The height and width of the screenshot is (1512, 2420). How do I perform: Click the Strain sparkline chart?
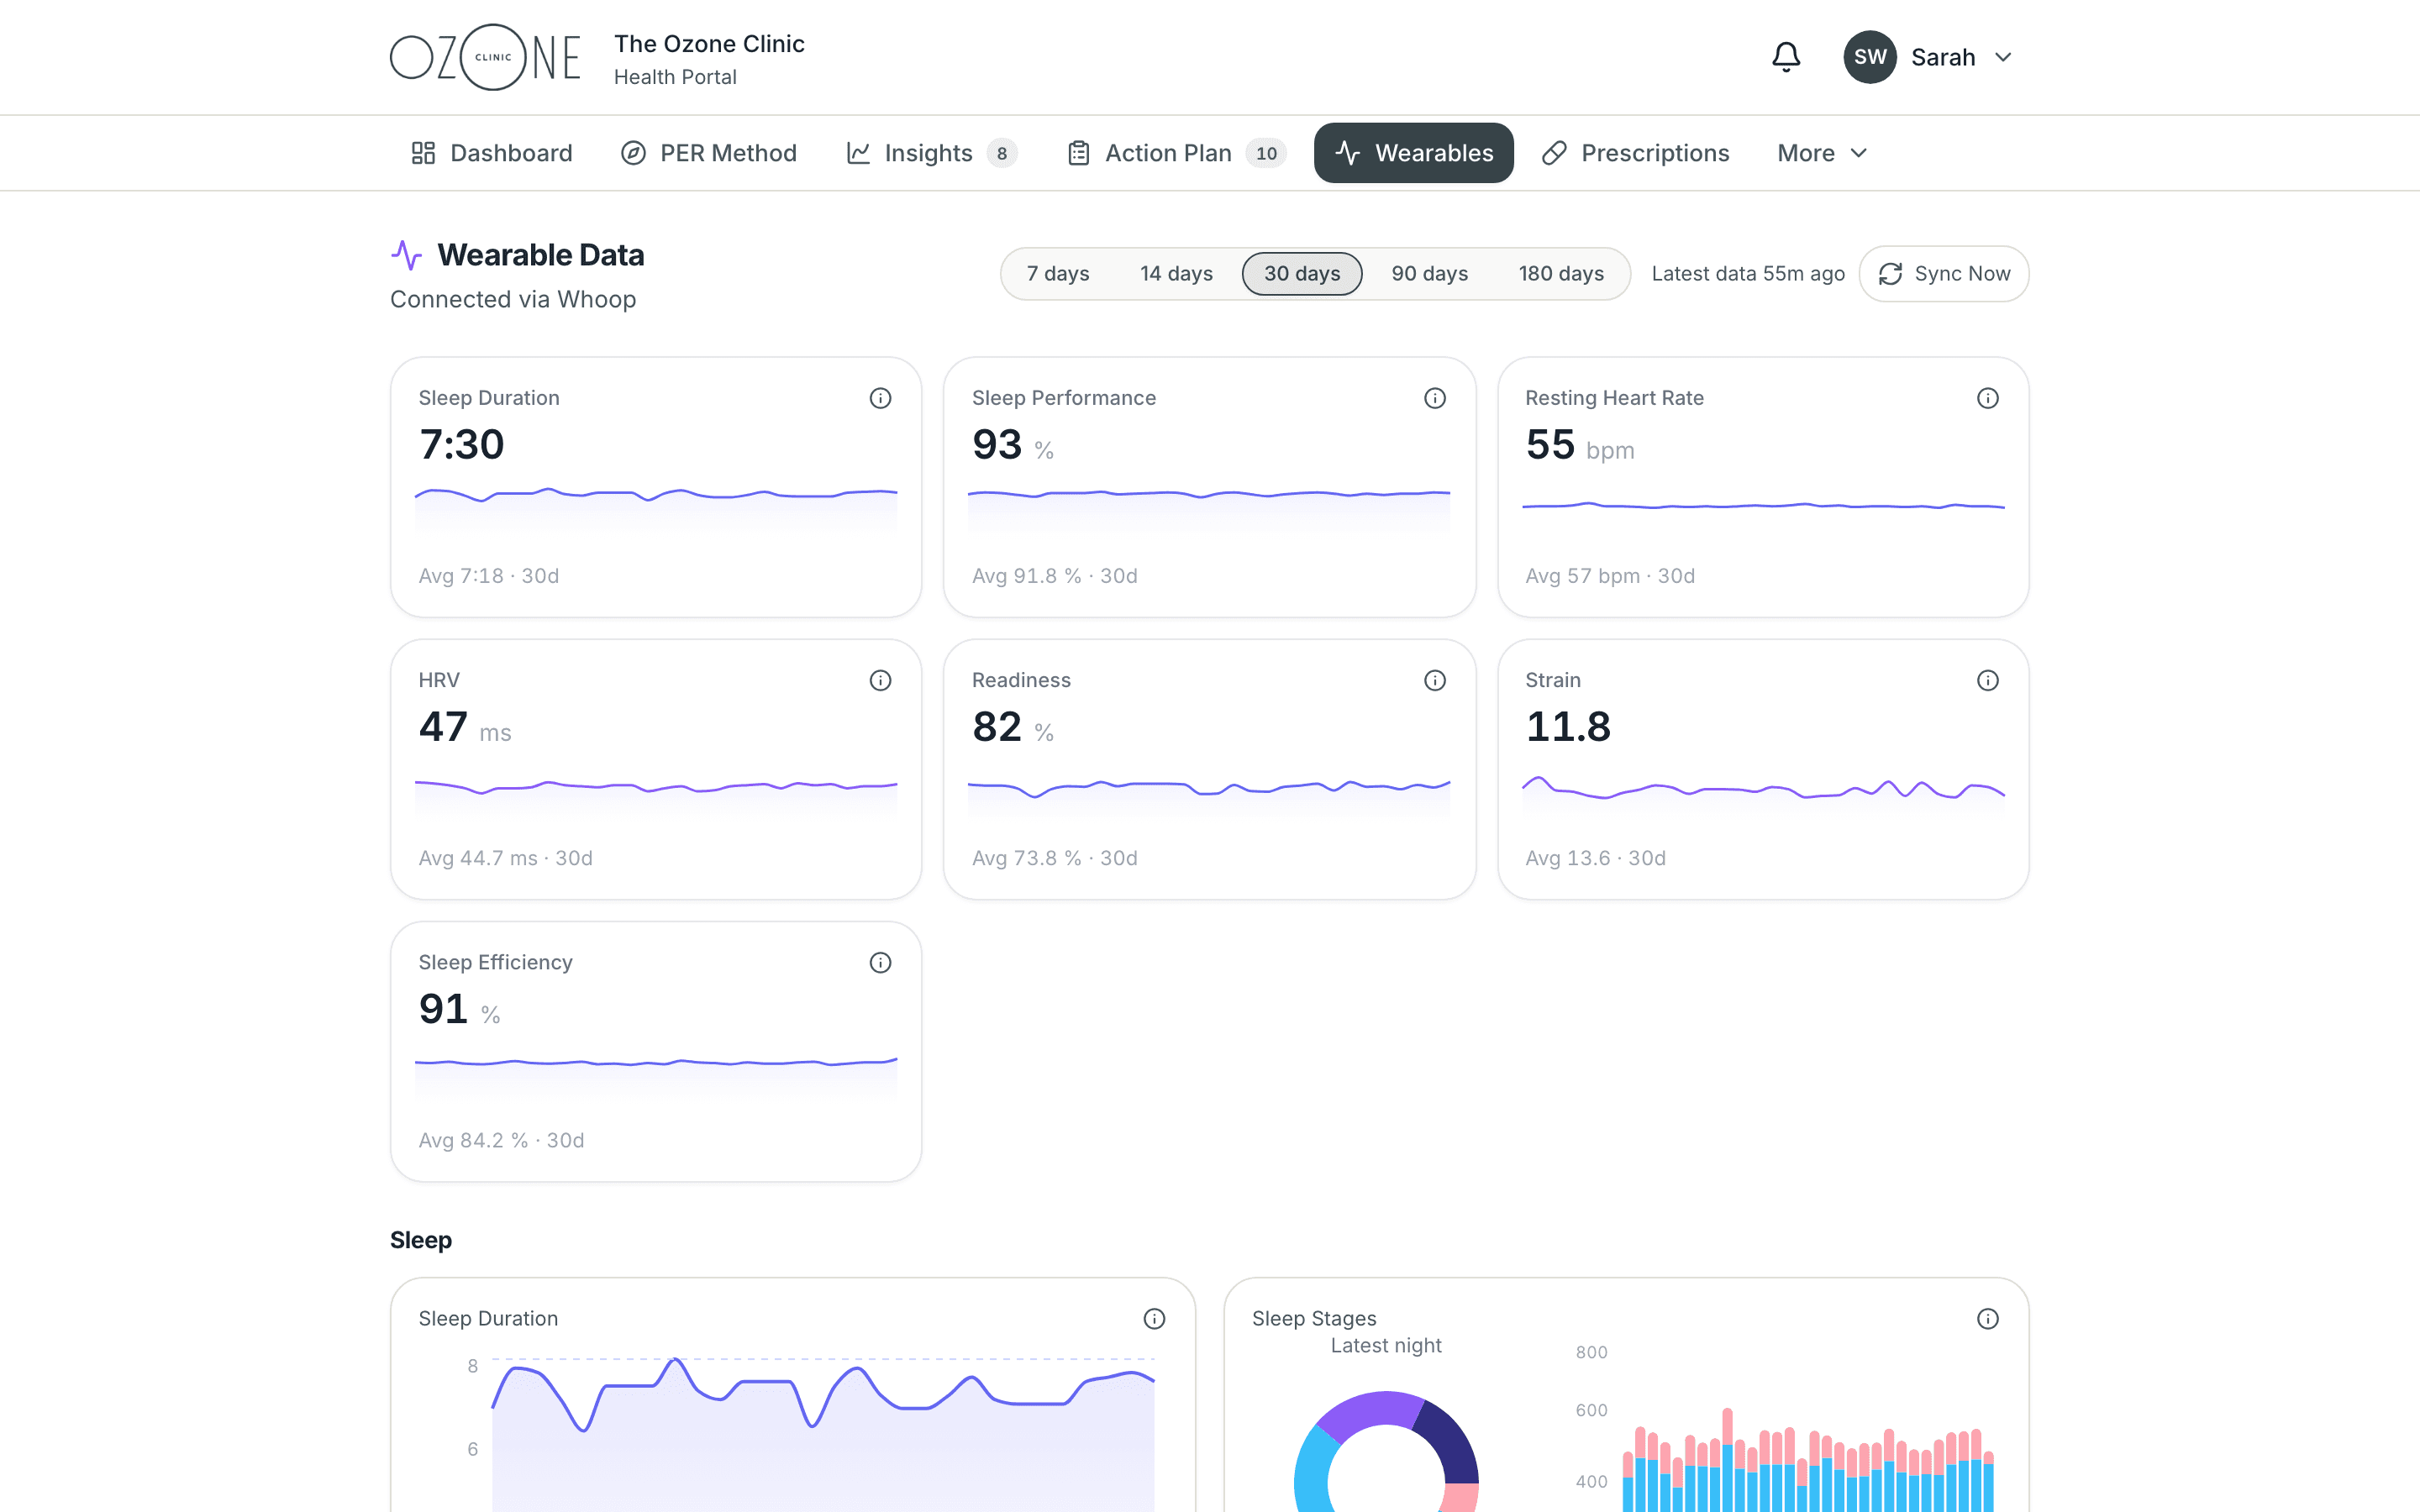[1763, 797]
